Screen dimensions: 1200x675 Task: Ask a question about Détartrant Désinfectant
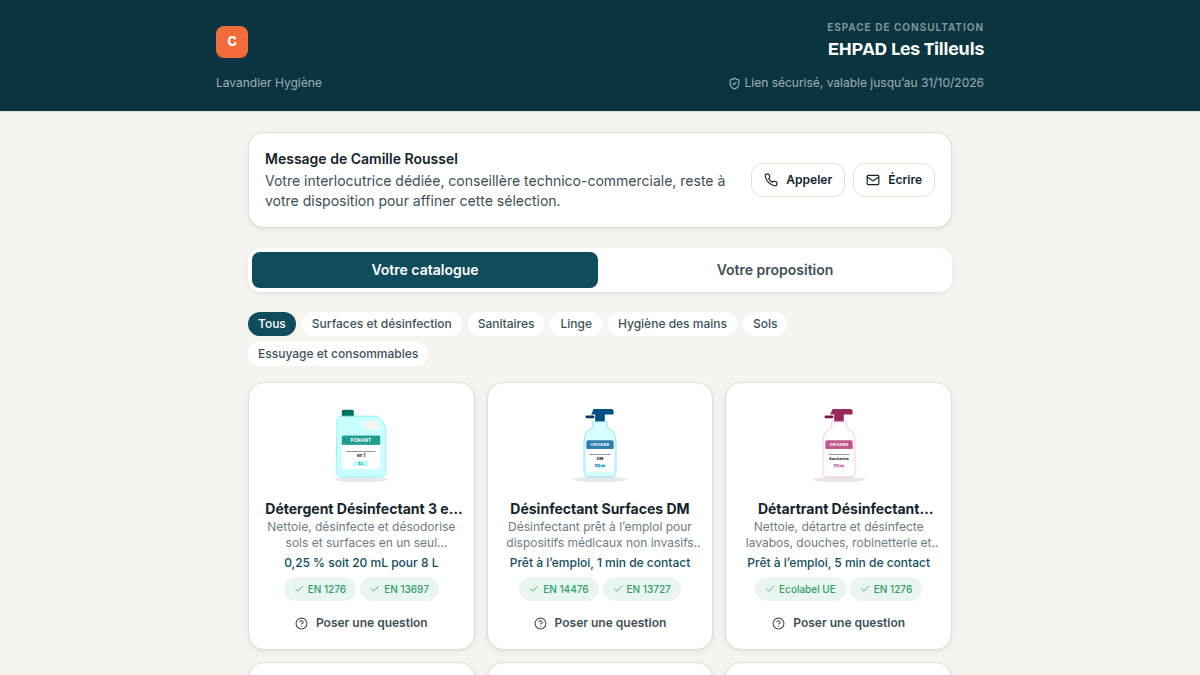click(x=838, y=623)
